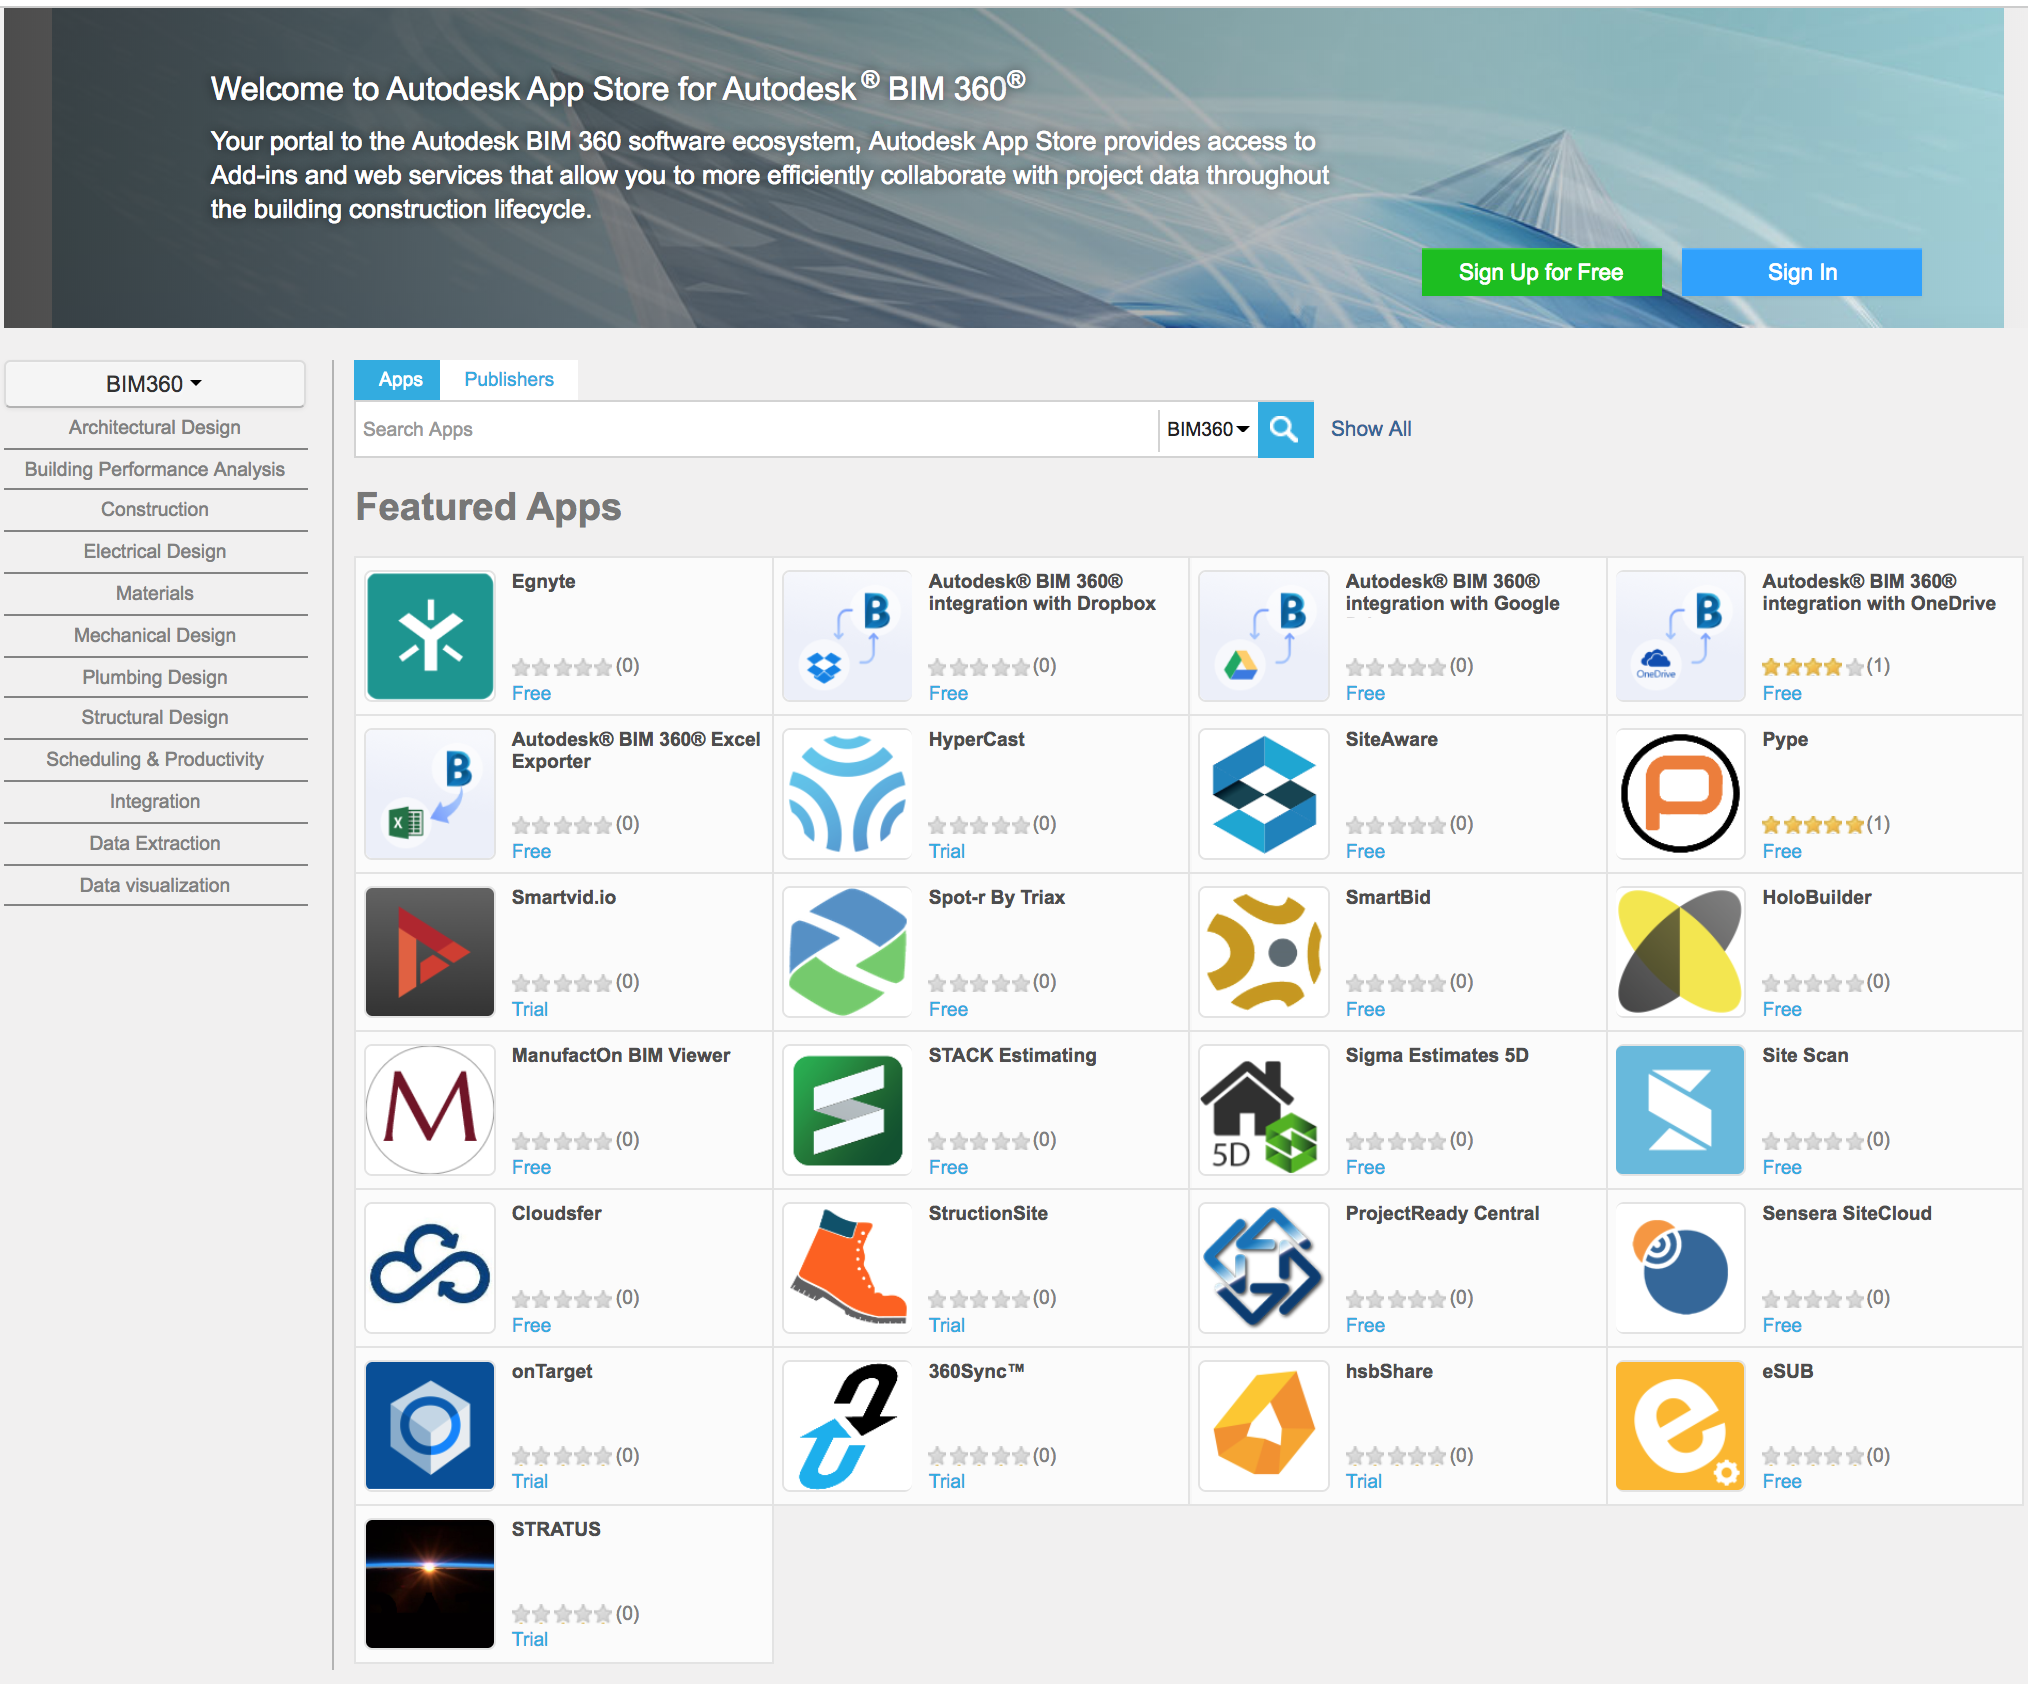The height and width of the screenshot is (1684, 2028).
Task: Click the Cloudsfer cloud icon
Action: (429, 1267)
